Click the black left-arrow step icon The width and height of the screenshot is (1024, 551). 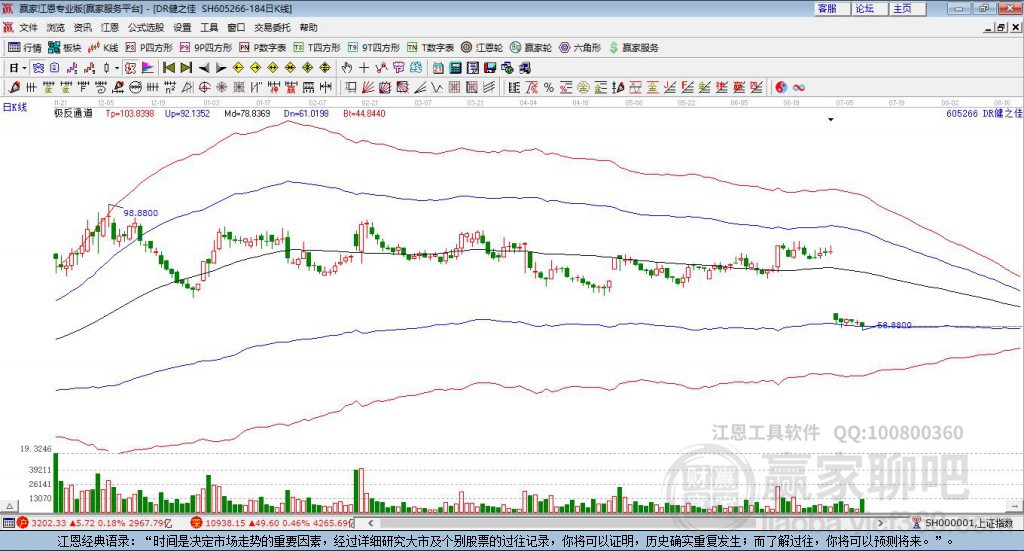coord(204,68)
